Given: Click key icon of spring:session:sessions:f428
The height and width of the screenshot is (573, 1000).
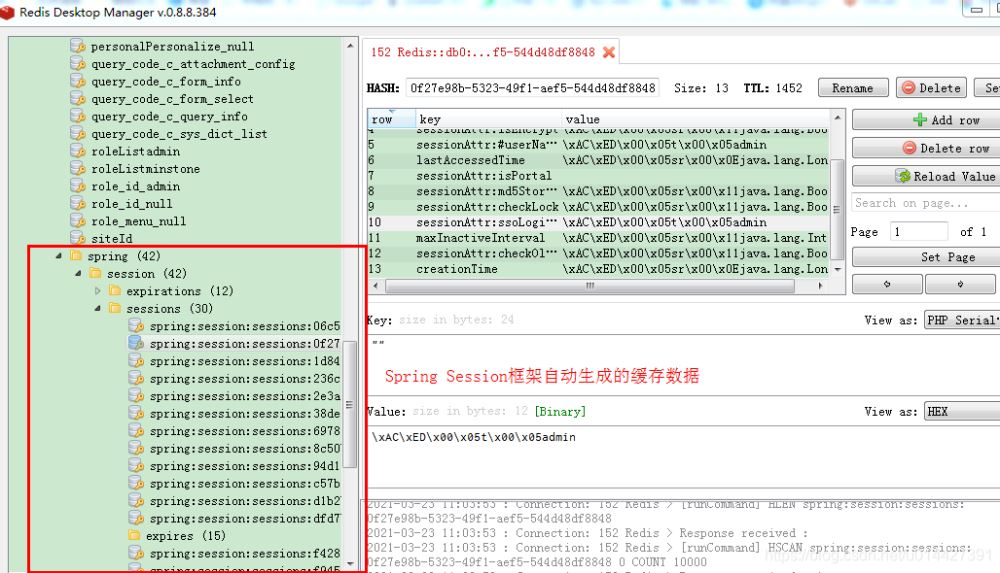Looking at the screenshot, I should coord(136,553).
